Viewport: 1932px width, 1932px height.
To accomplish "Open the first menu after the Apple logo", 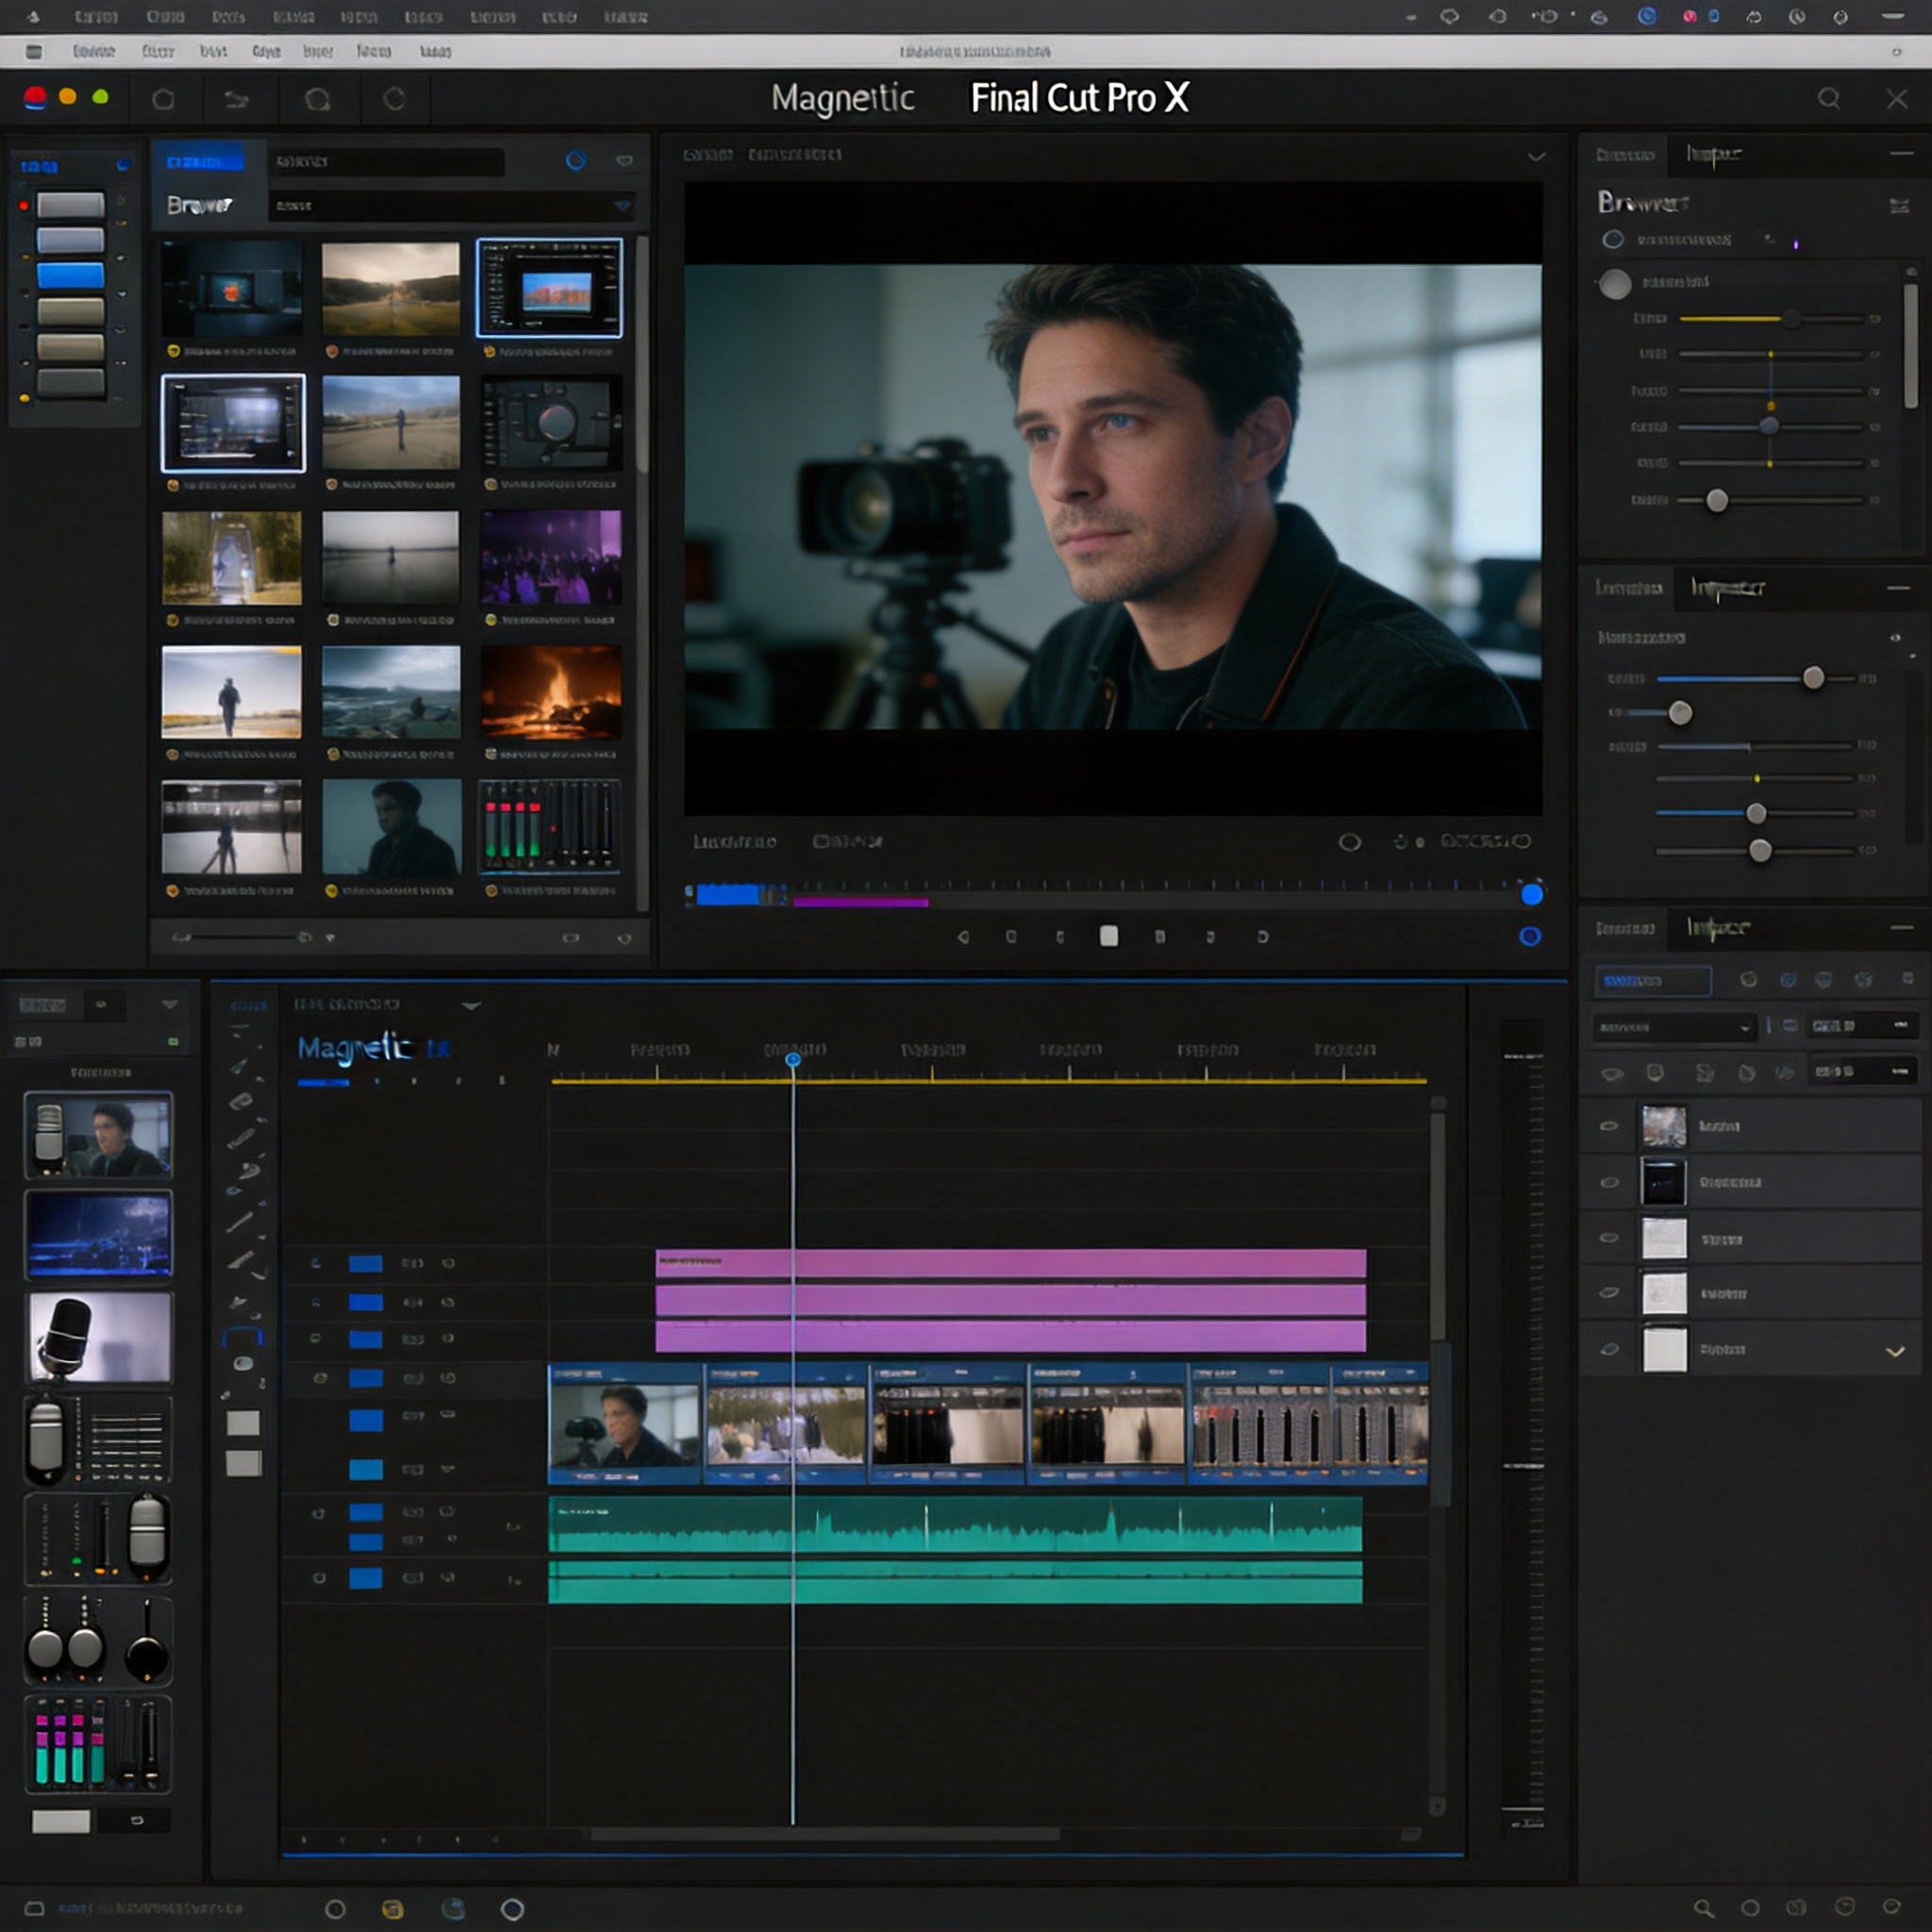I will coord(96,17).
